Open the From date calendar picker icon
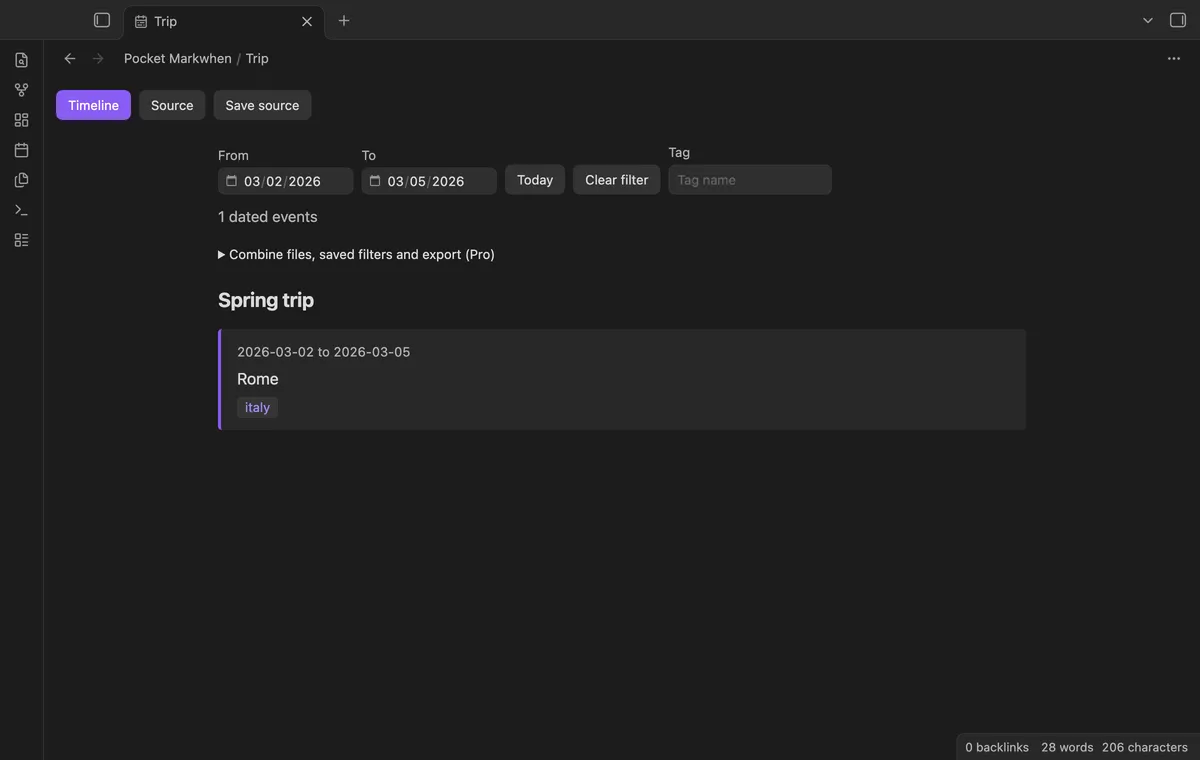Viewport: 1200px width, 760px height. (x=232, y=181)
